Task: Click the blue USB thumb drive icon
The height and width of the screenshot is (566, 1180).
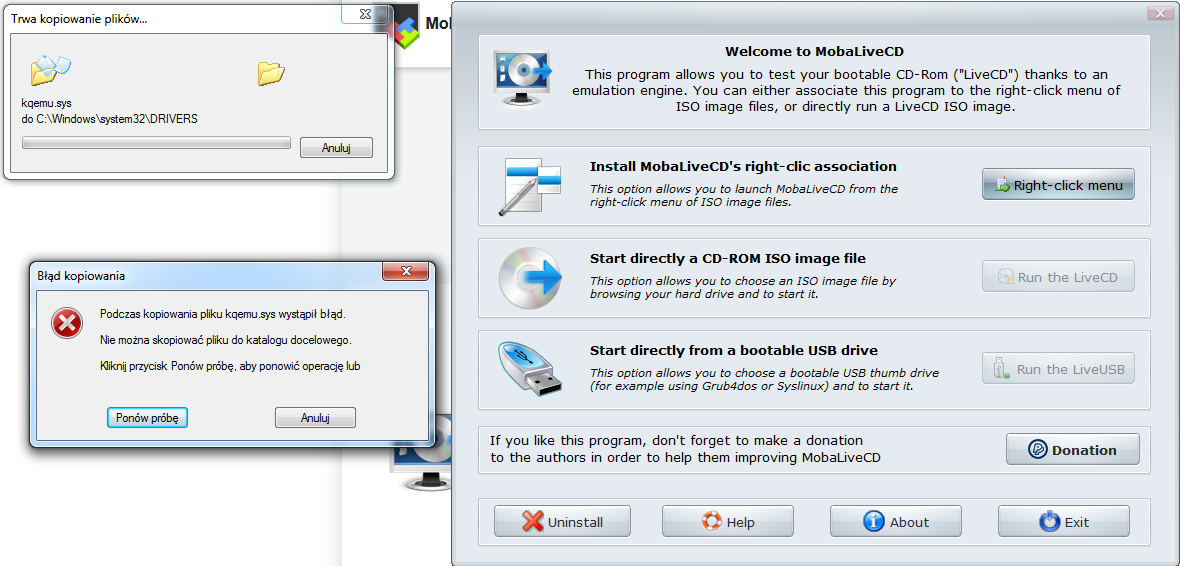Action: [531, 370]
